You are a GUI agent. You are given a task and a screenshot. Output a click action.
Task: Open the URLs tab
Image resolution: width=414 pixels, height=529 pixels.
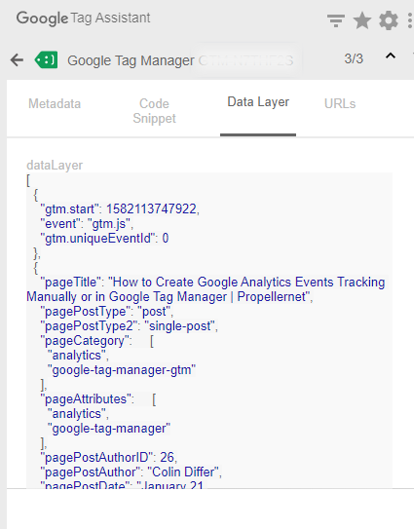(340, 104)
